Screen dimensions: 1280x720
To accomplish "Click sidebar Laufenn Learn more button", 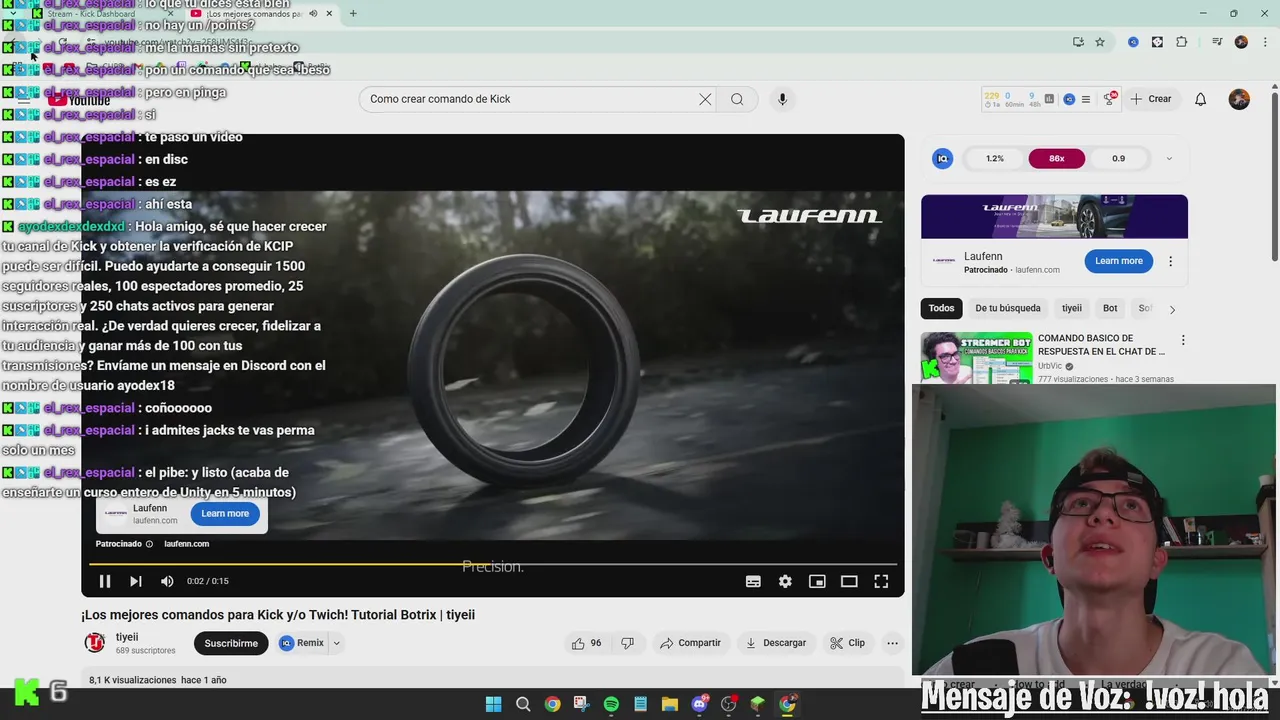I will point(1119,261).
